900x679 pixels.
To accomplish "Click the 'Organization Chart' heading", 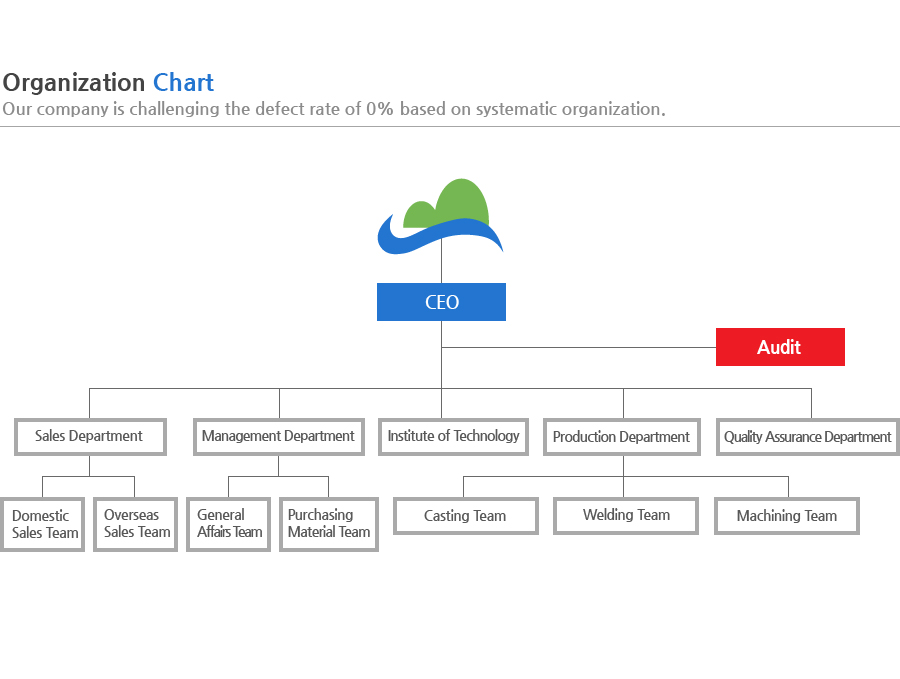I will (x=108, y=83).
